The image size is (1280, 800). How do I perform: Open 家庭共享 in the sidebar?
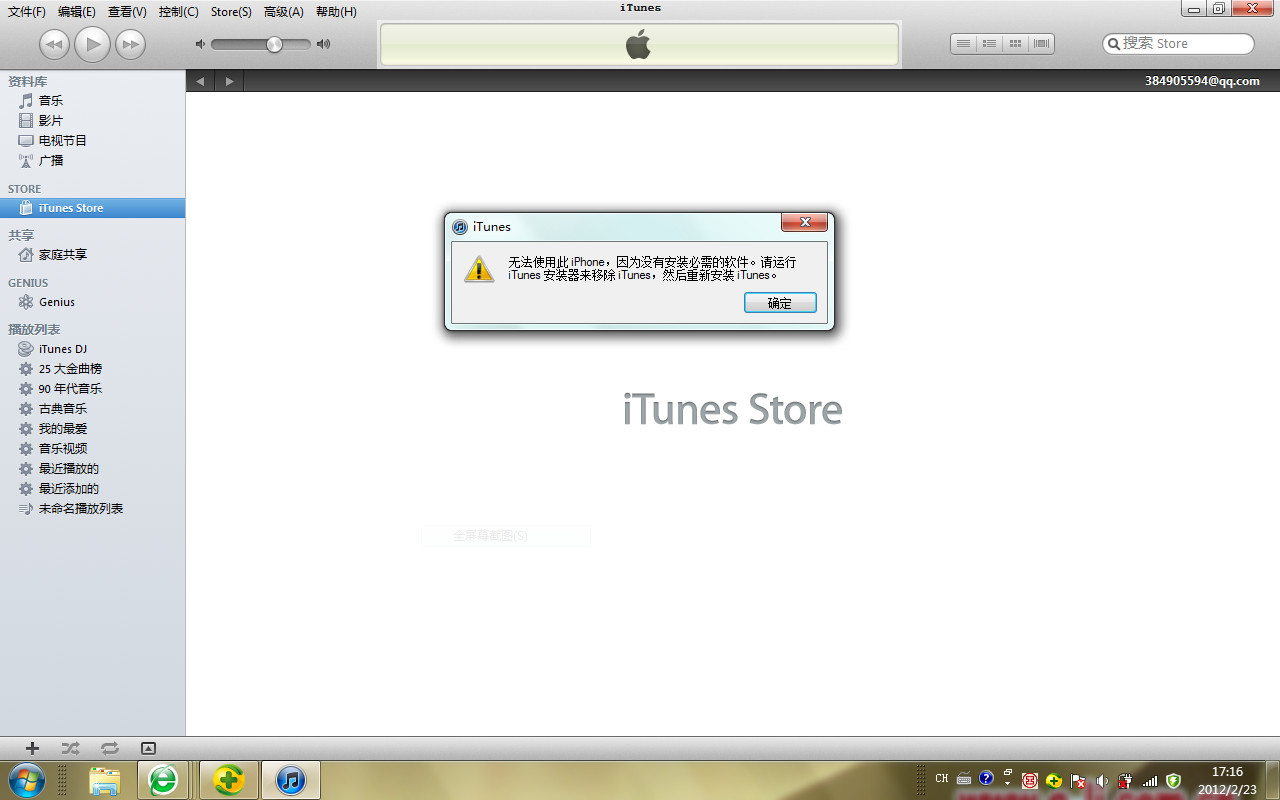(x=92, y=255)
